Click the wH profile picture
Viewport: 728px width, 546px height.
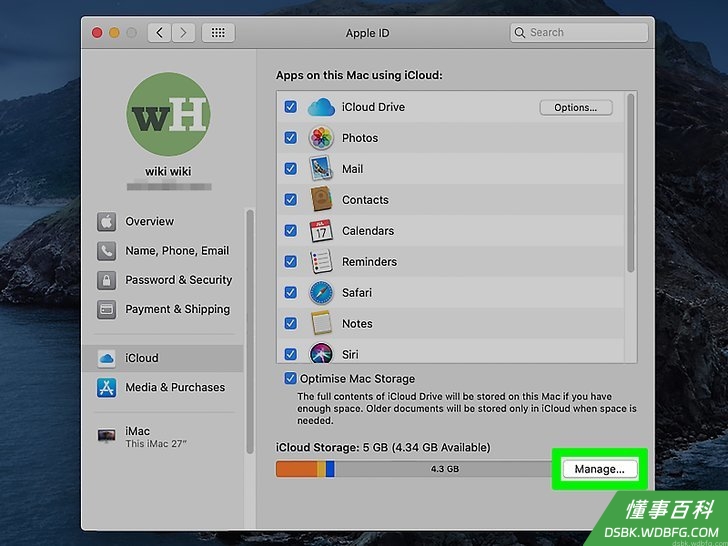click(x=168, y=114)
